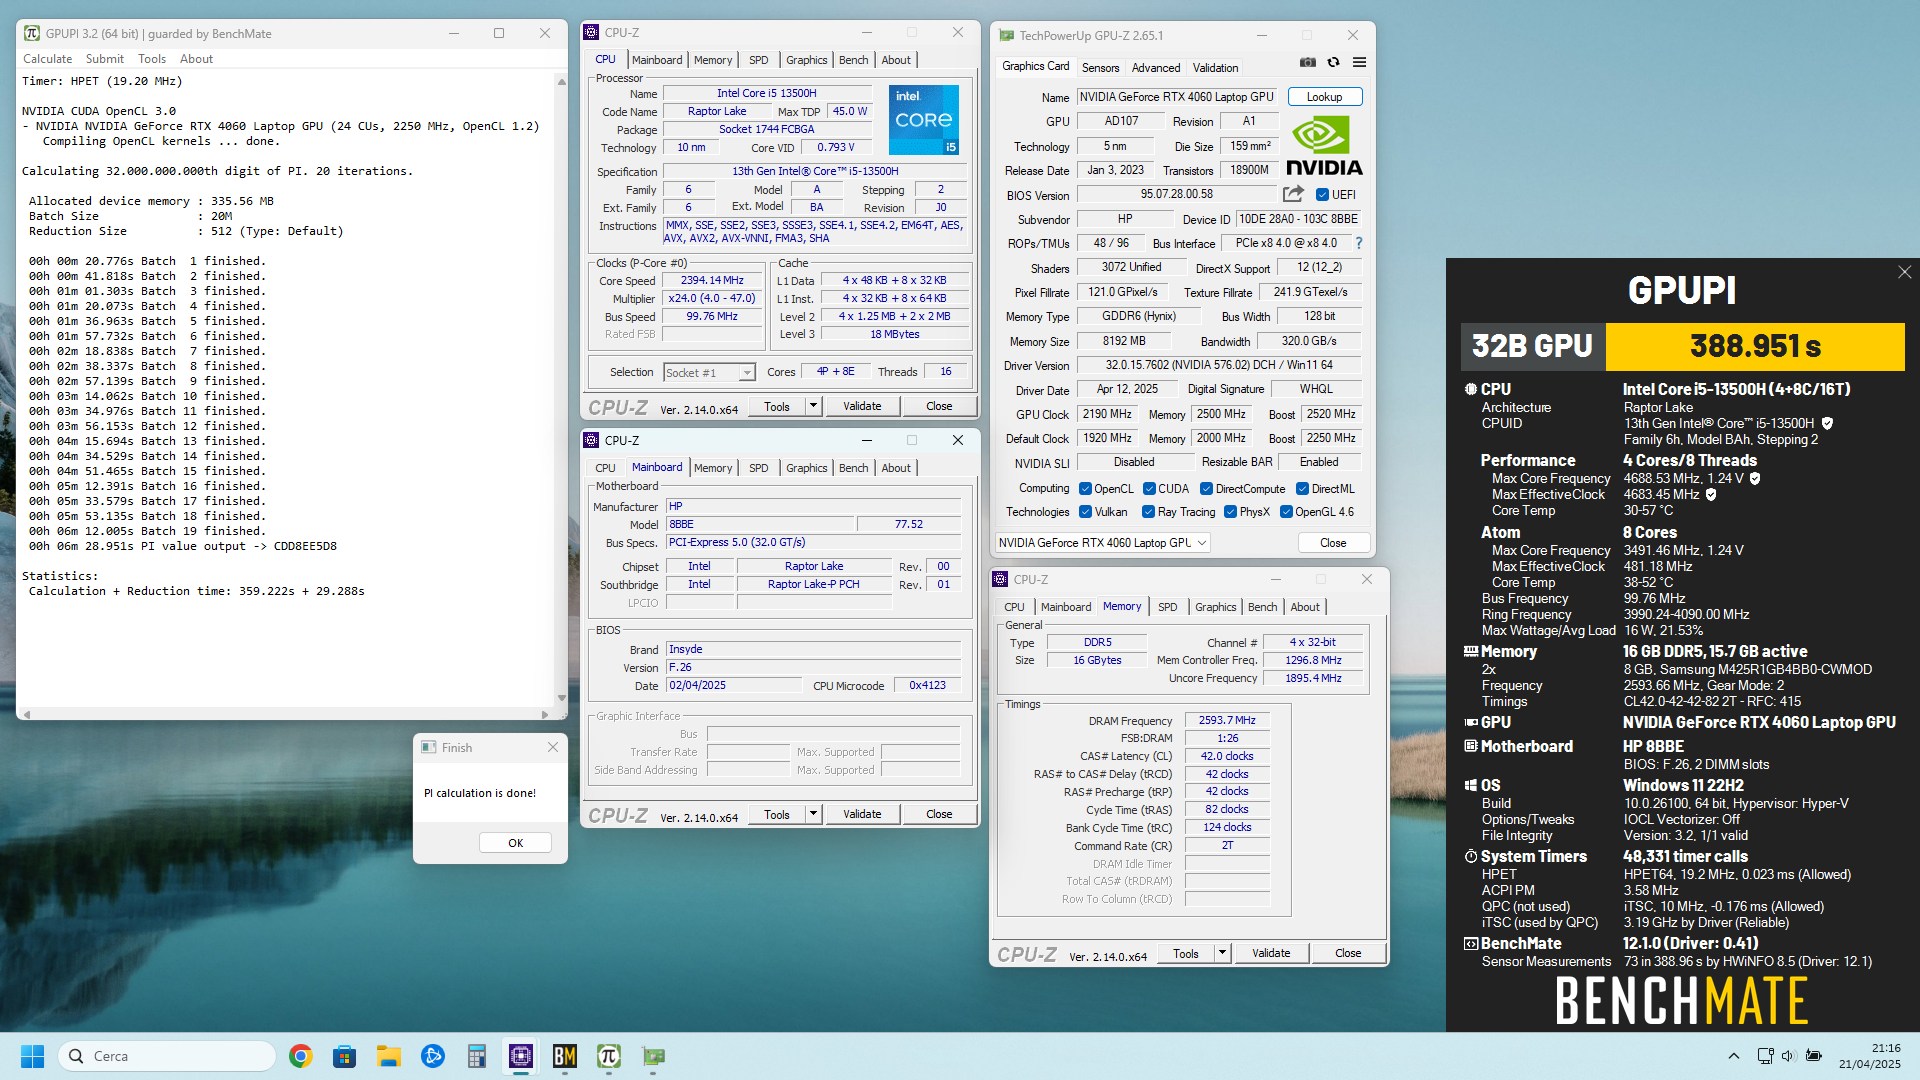The image size is (1920, 1080).
Task: Open the About menu in GPUPI
Action: (196, 59)
